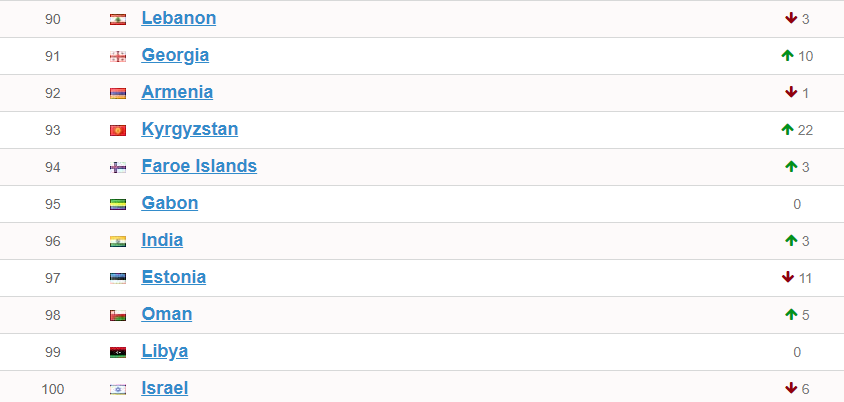
Task: Click the Kyrgyzstan flag icon
Action: (x=118, y=130)
